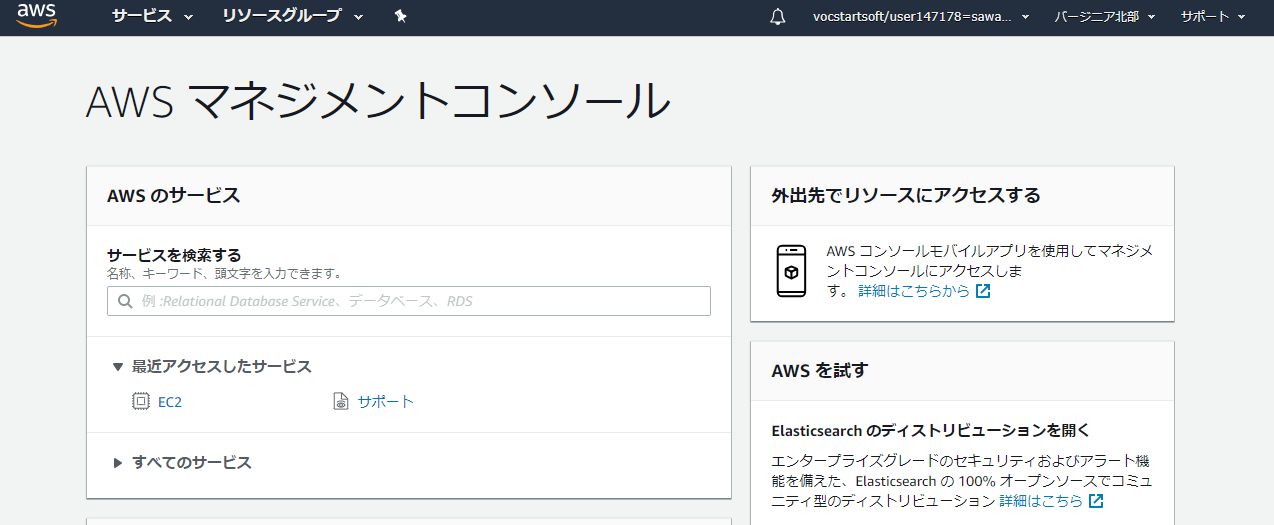Click external link icon beside Elasticsearch 詳細はこちら
Image resolution: width=1274 pixels, height=525 pixels.
(x=1096, y=500)
